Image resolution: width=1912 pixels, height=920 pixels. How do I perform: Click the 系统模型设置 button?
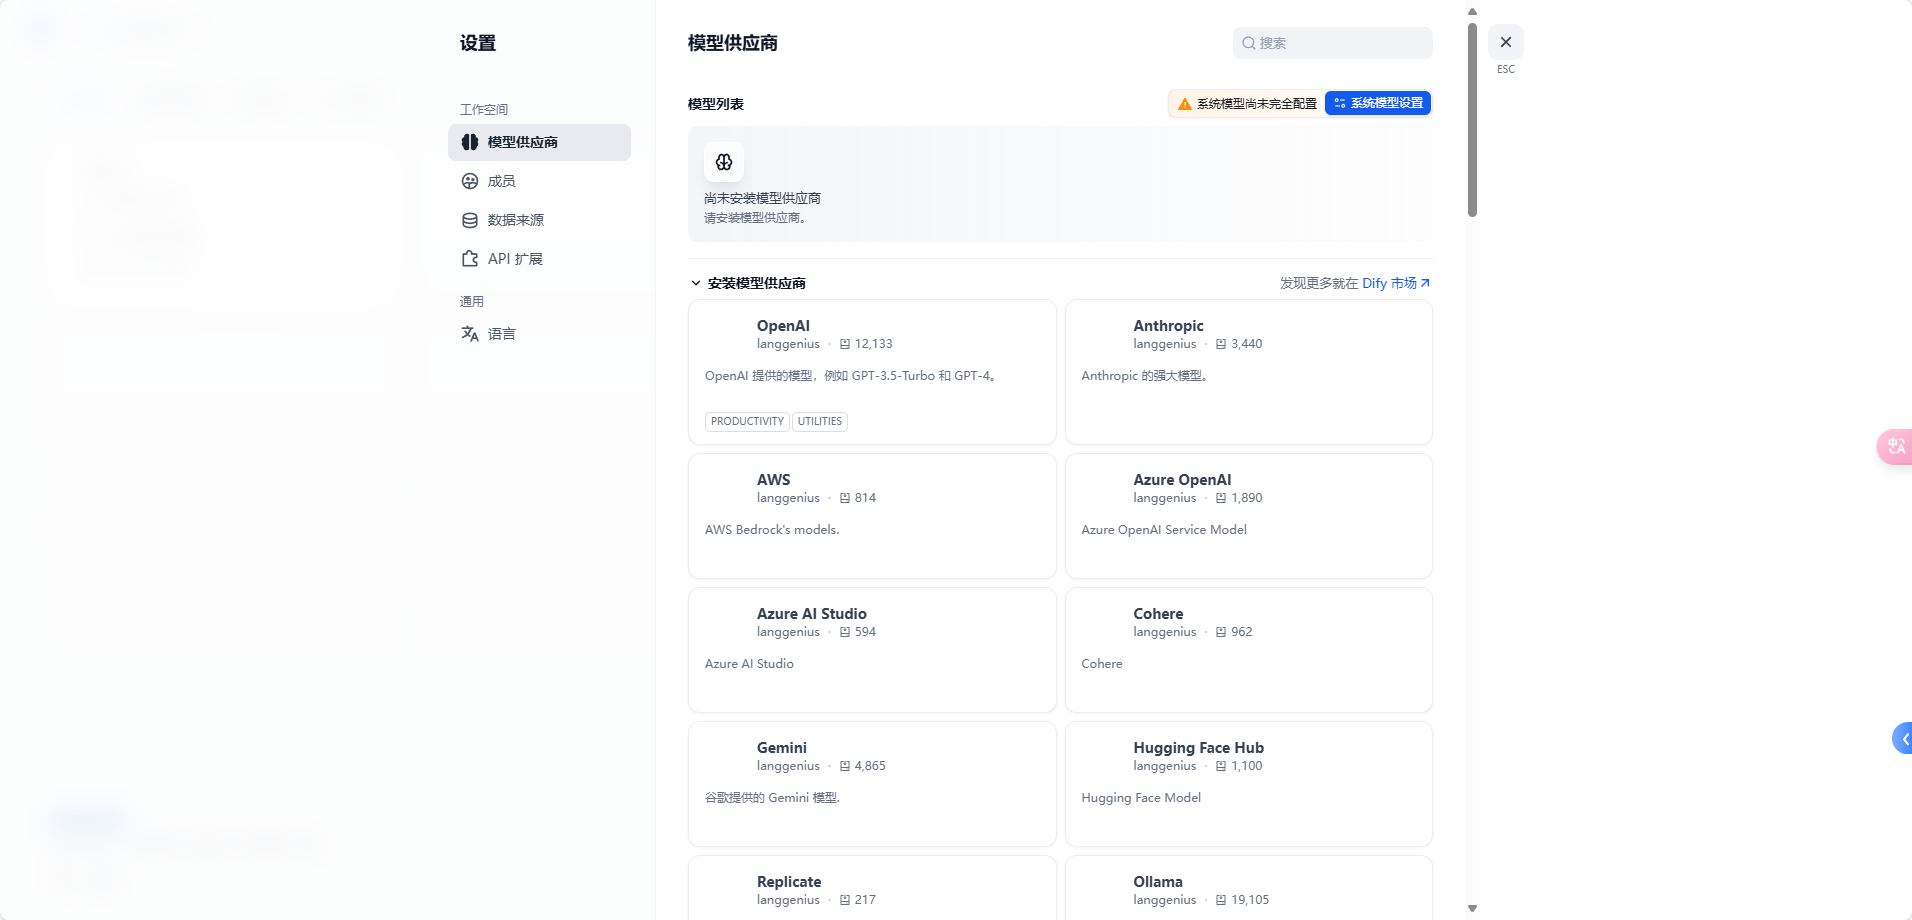pos(1378,103)
